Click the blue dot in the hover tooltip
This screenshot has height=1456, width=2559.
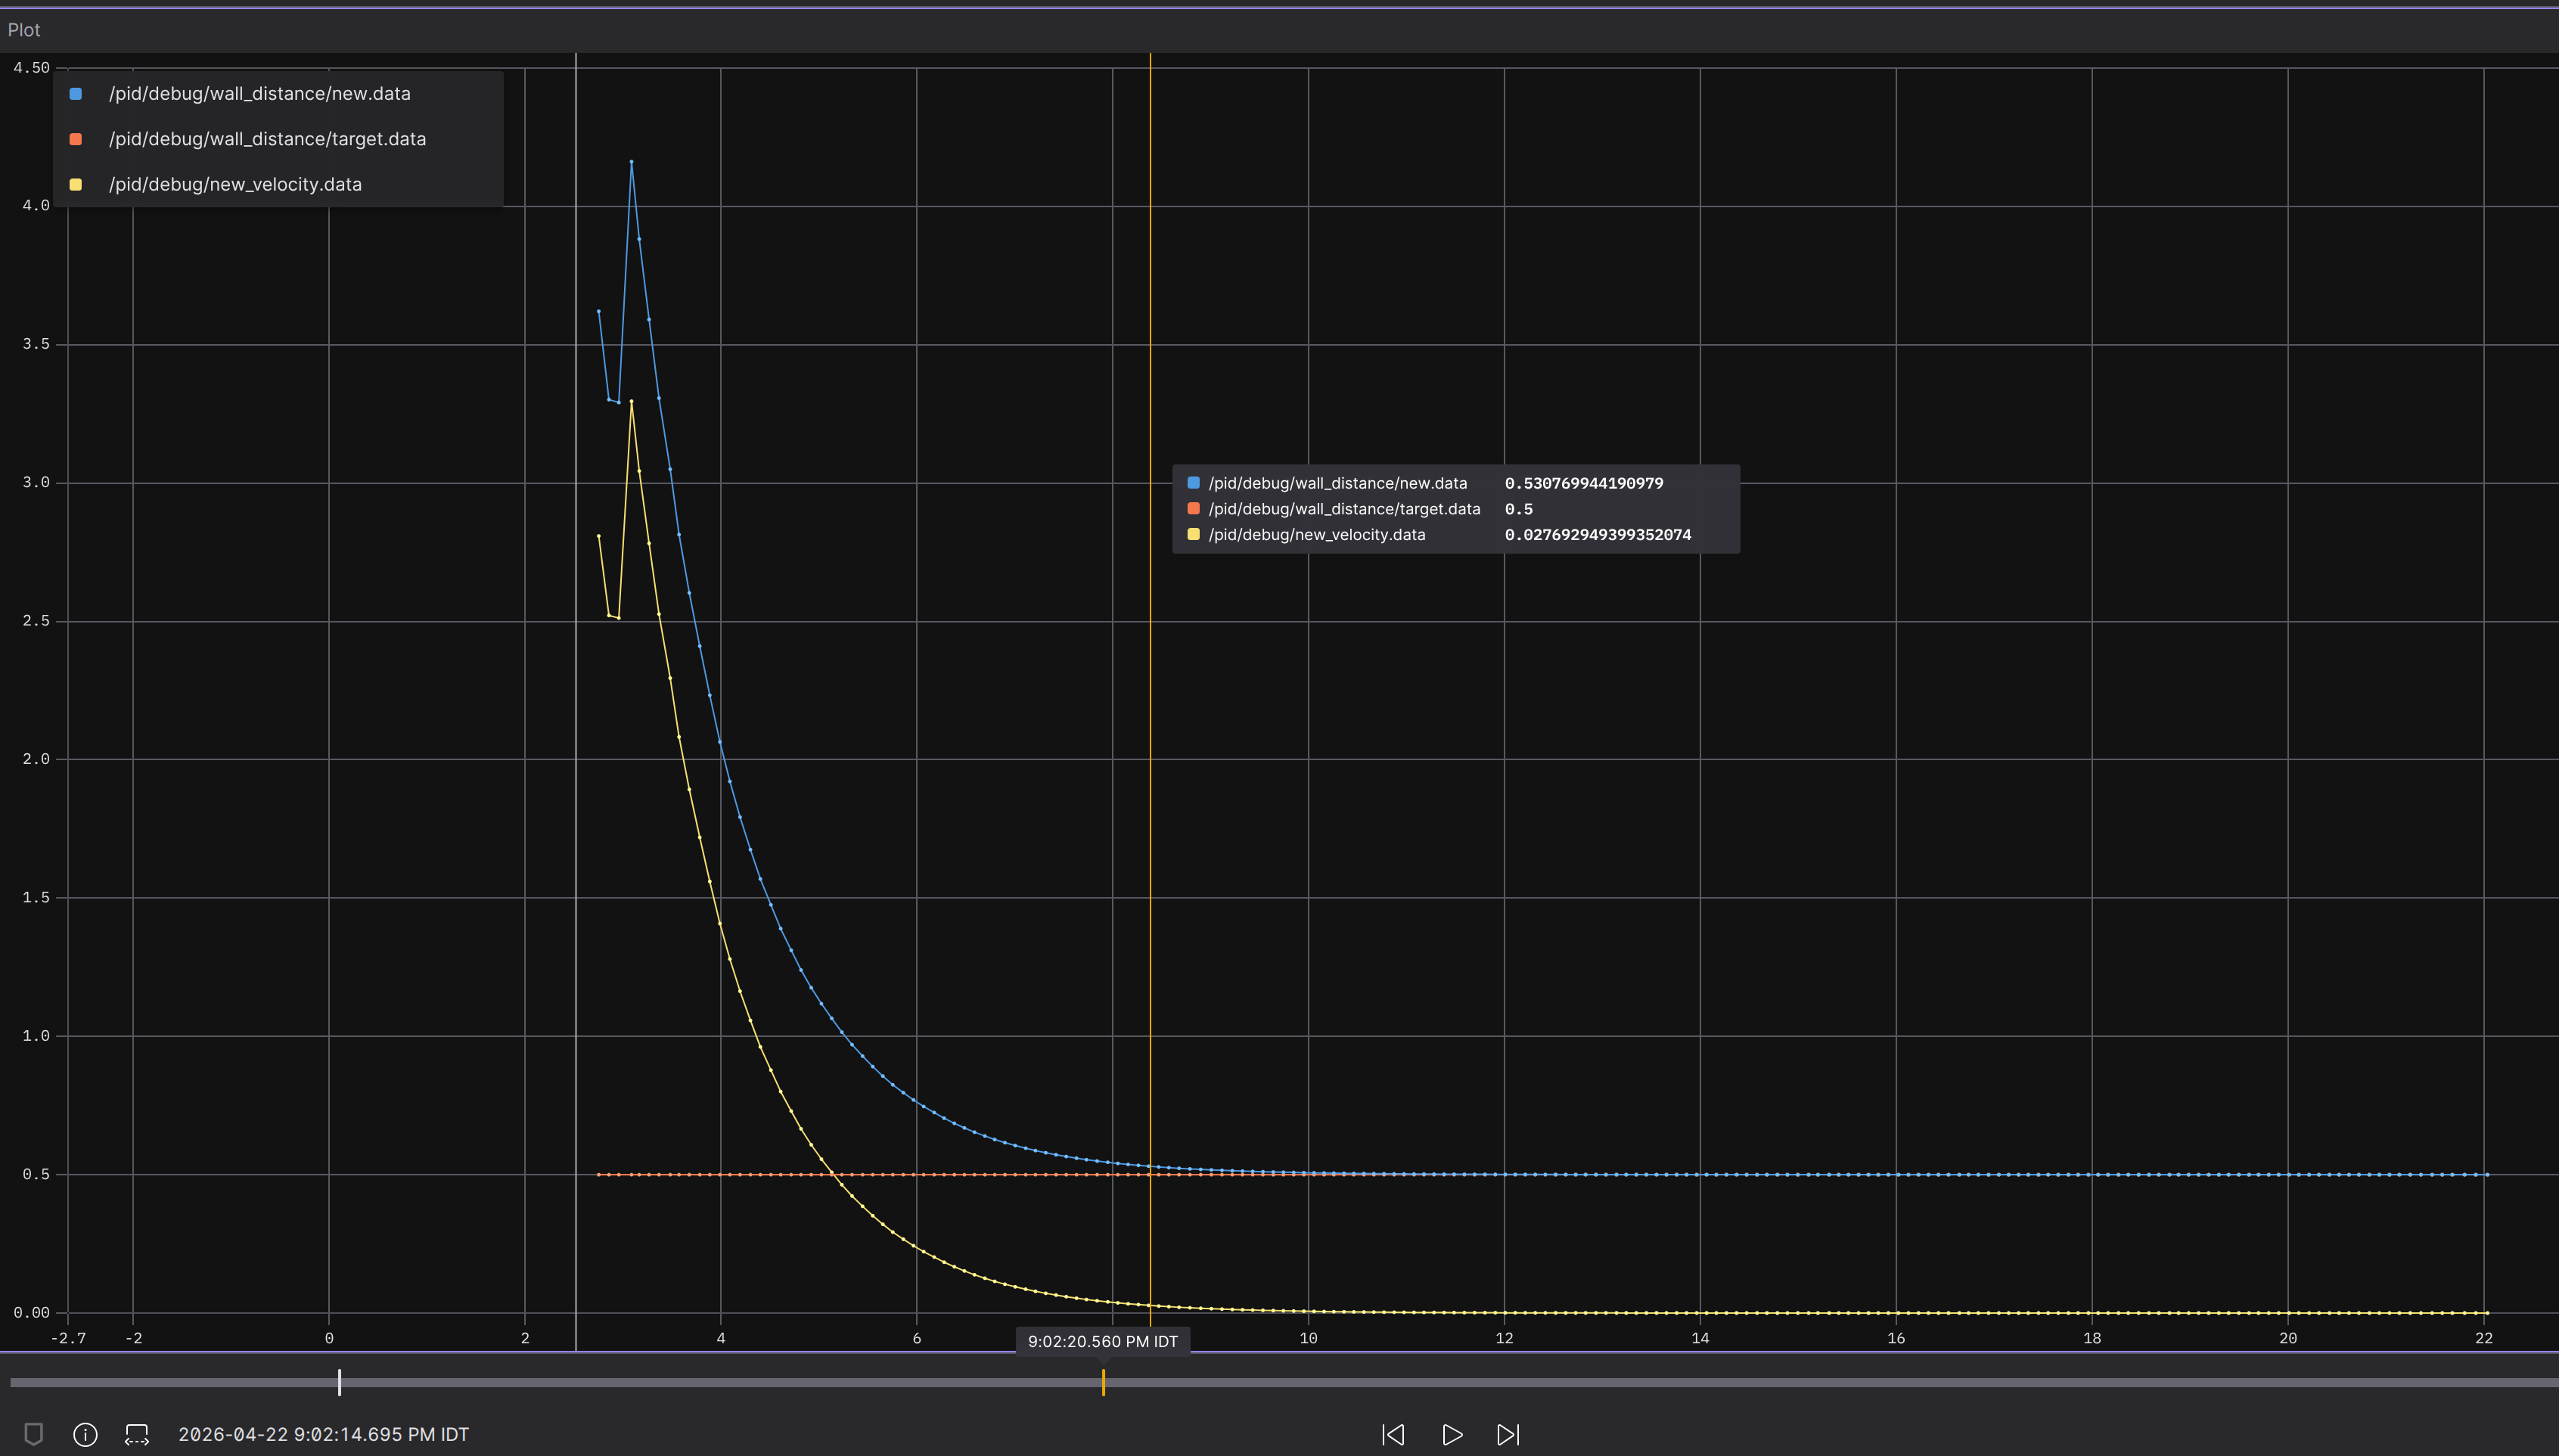1192,482
